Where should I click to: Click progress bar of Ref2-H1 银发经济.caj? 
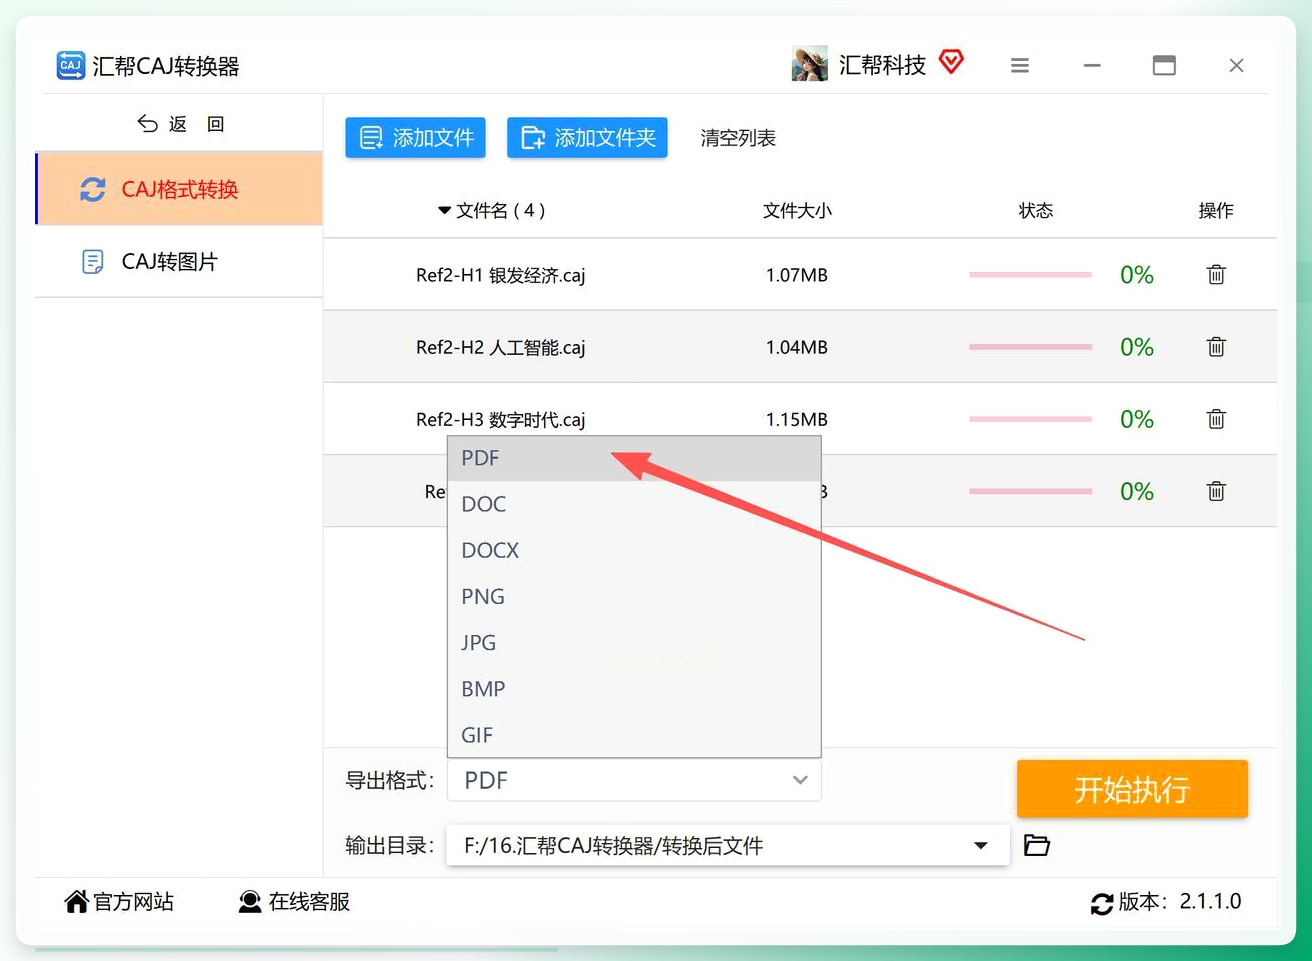(1030, 275)
